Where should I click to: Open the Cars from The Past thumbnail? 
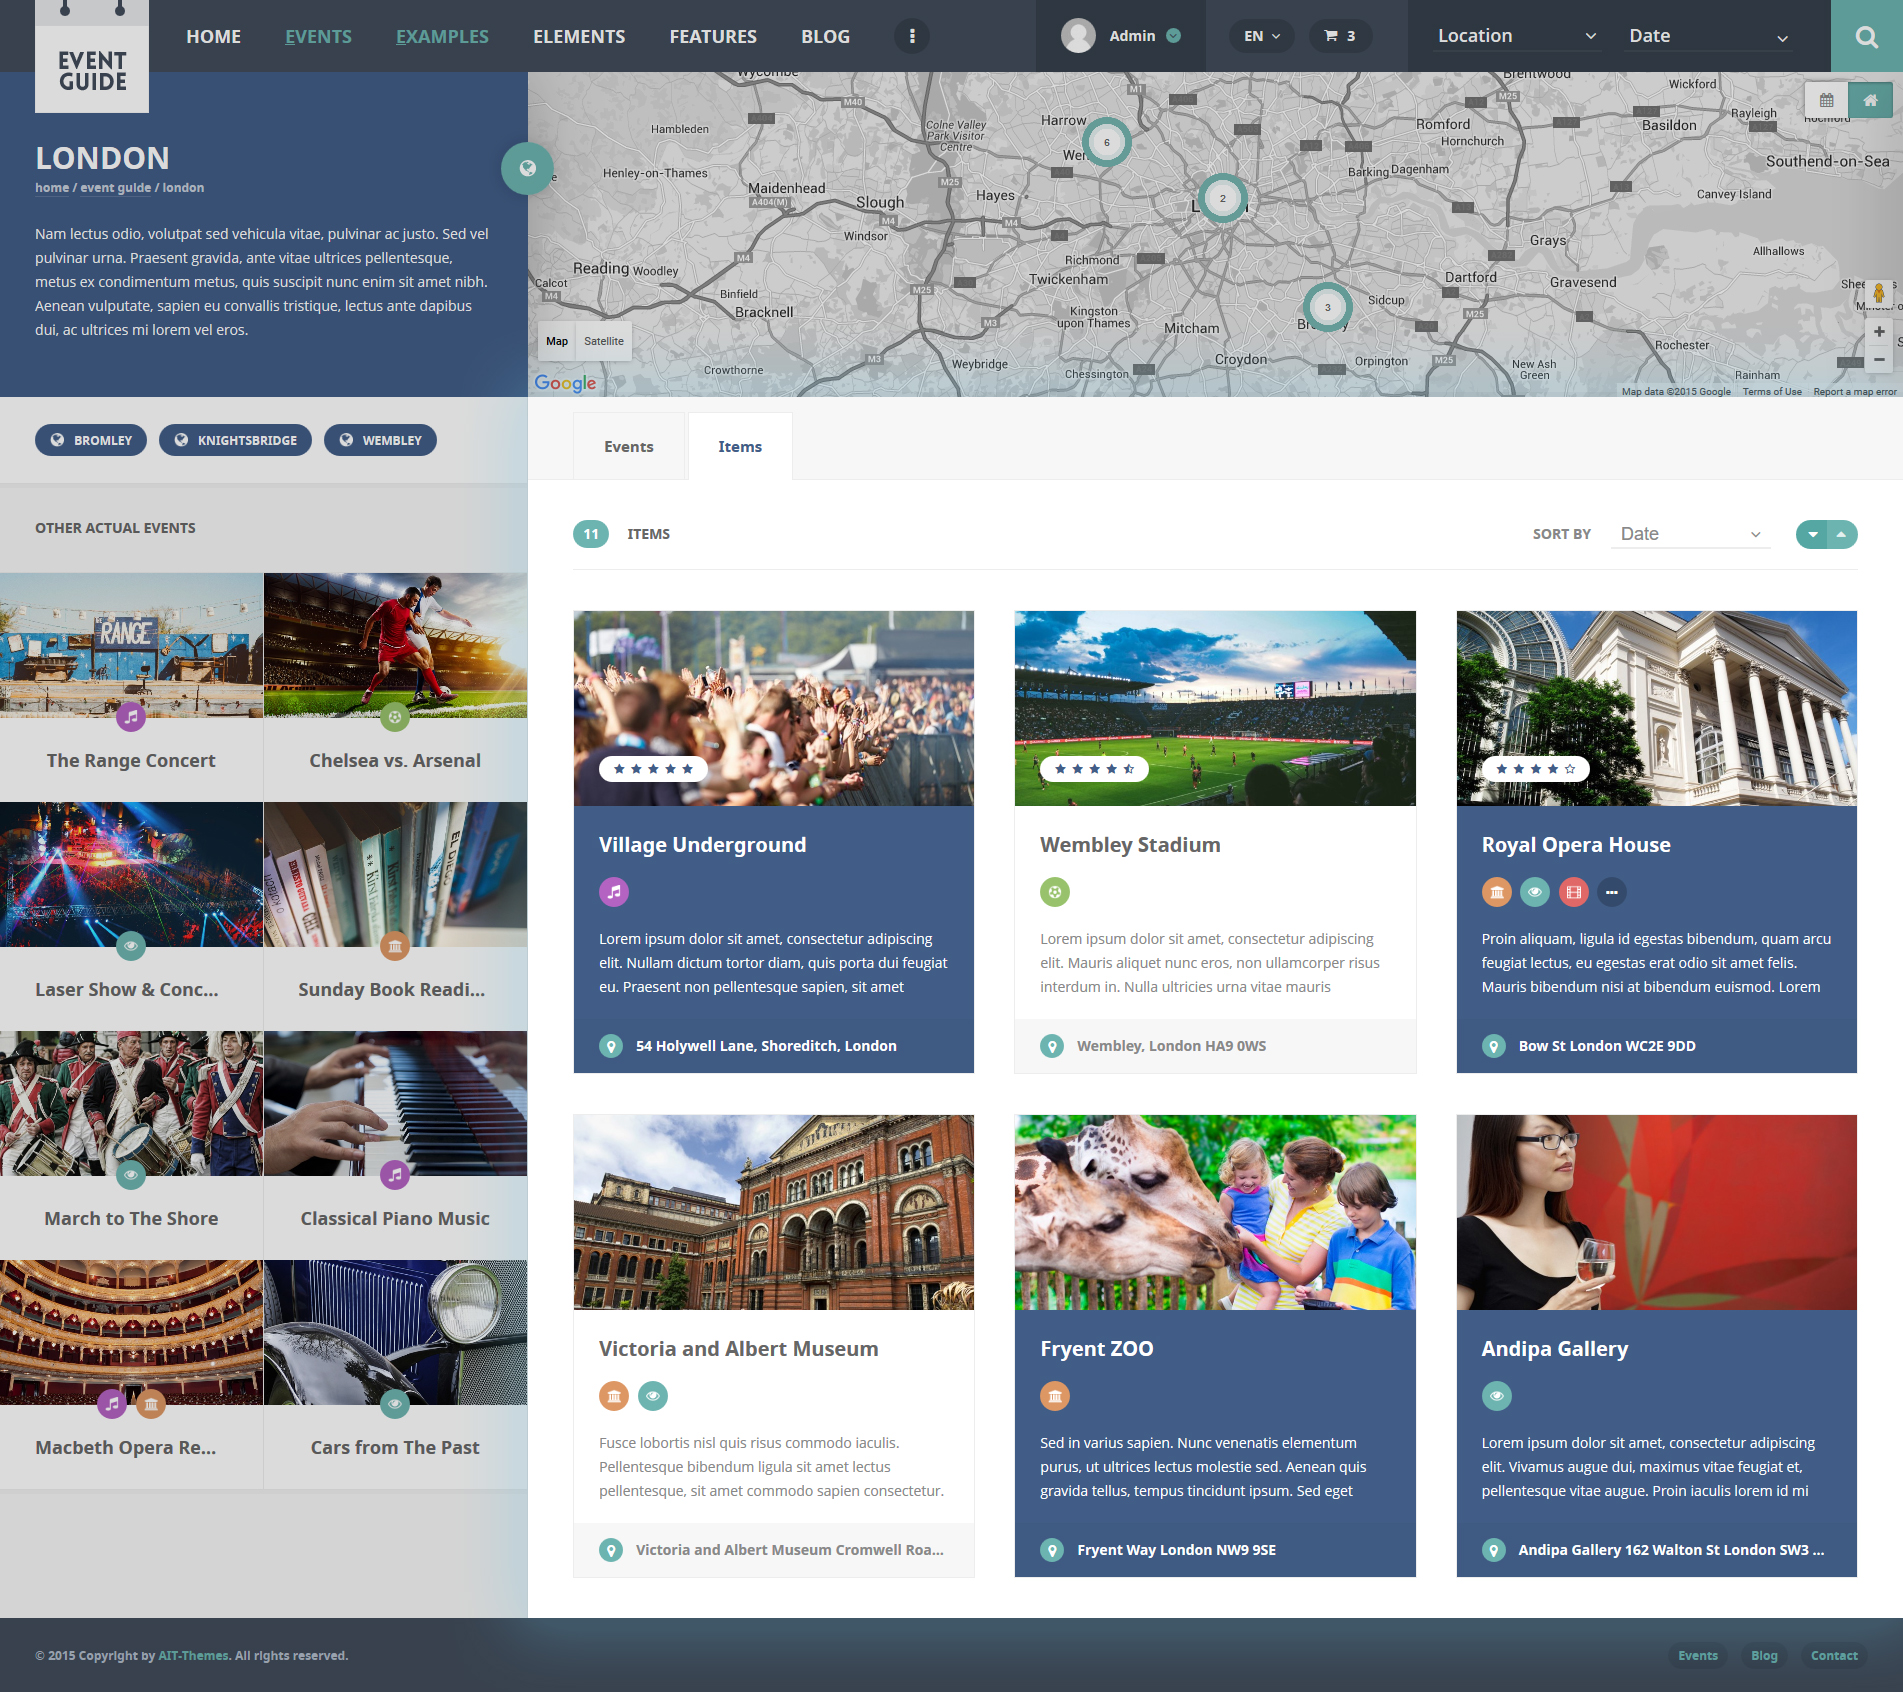(x=395, y=1332)
